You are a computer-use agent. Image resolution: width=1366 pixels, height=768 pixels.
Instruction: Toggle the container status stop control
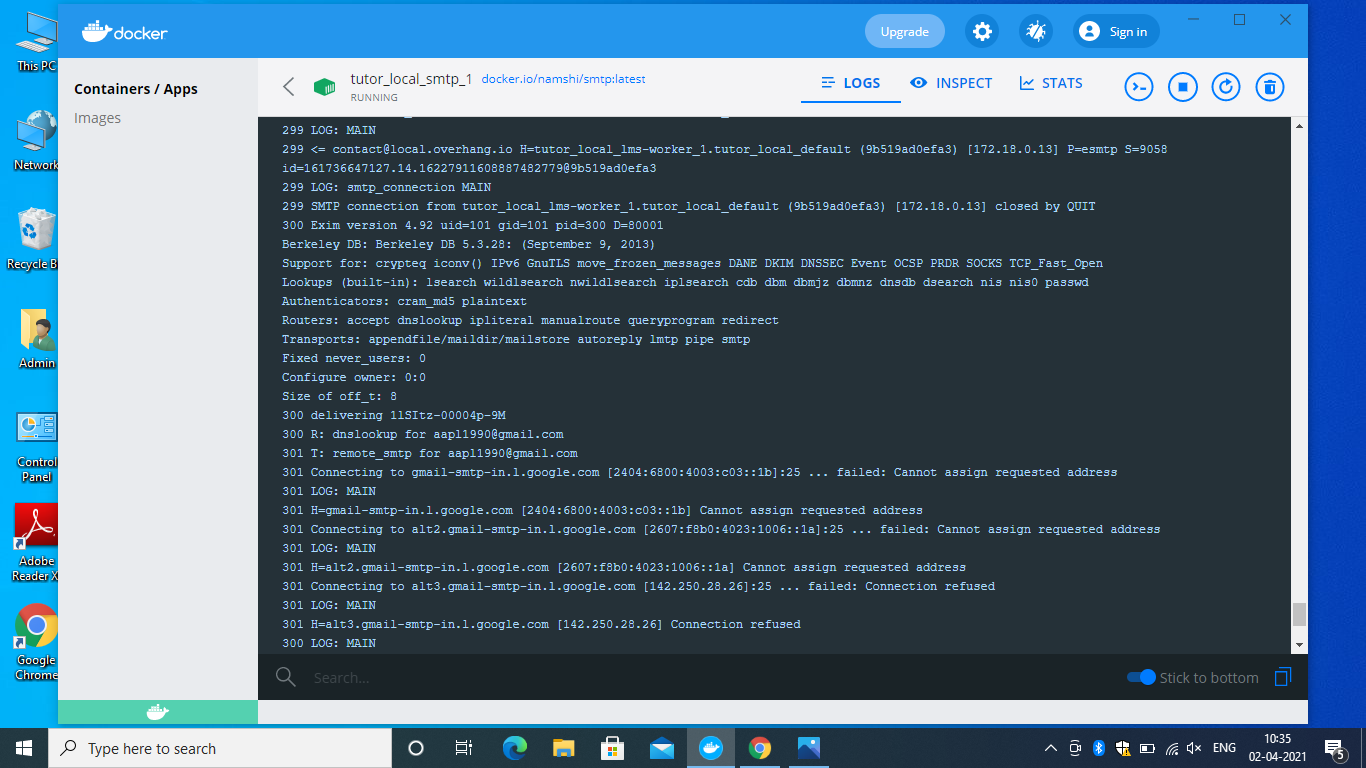[x=1182, y=87]
